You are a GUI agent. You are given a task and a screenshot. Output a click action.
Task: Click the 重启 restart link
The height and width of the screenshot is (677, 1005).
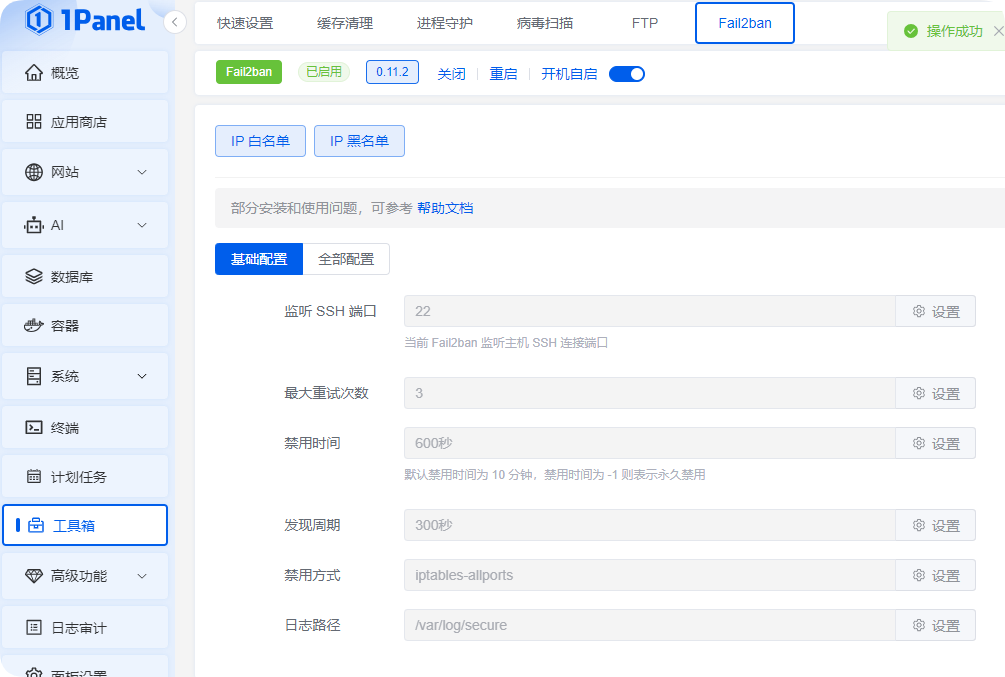503,74
